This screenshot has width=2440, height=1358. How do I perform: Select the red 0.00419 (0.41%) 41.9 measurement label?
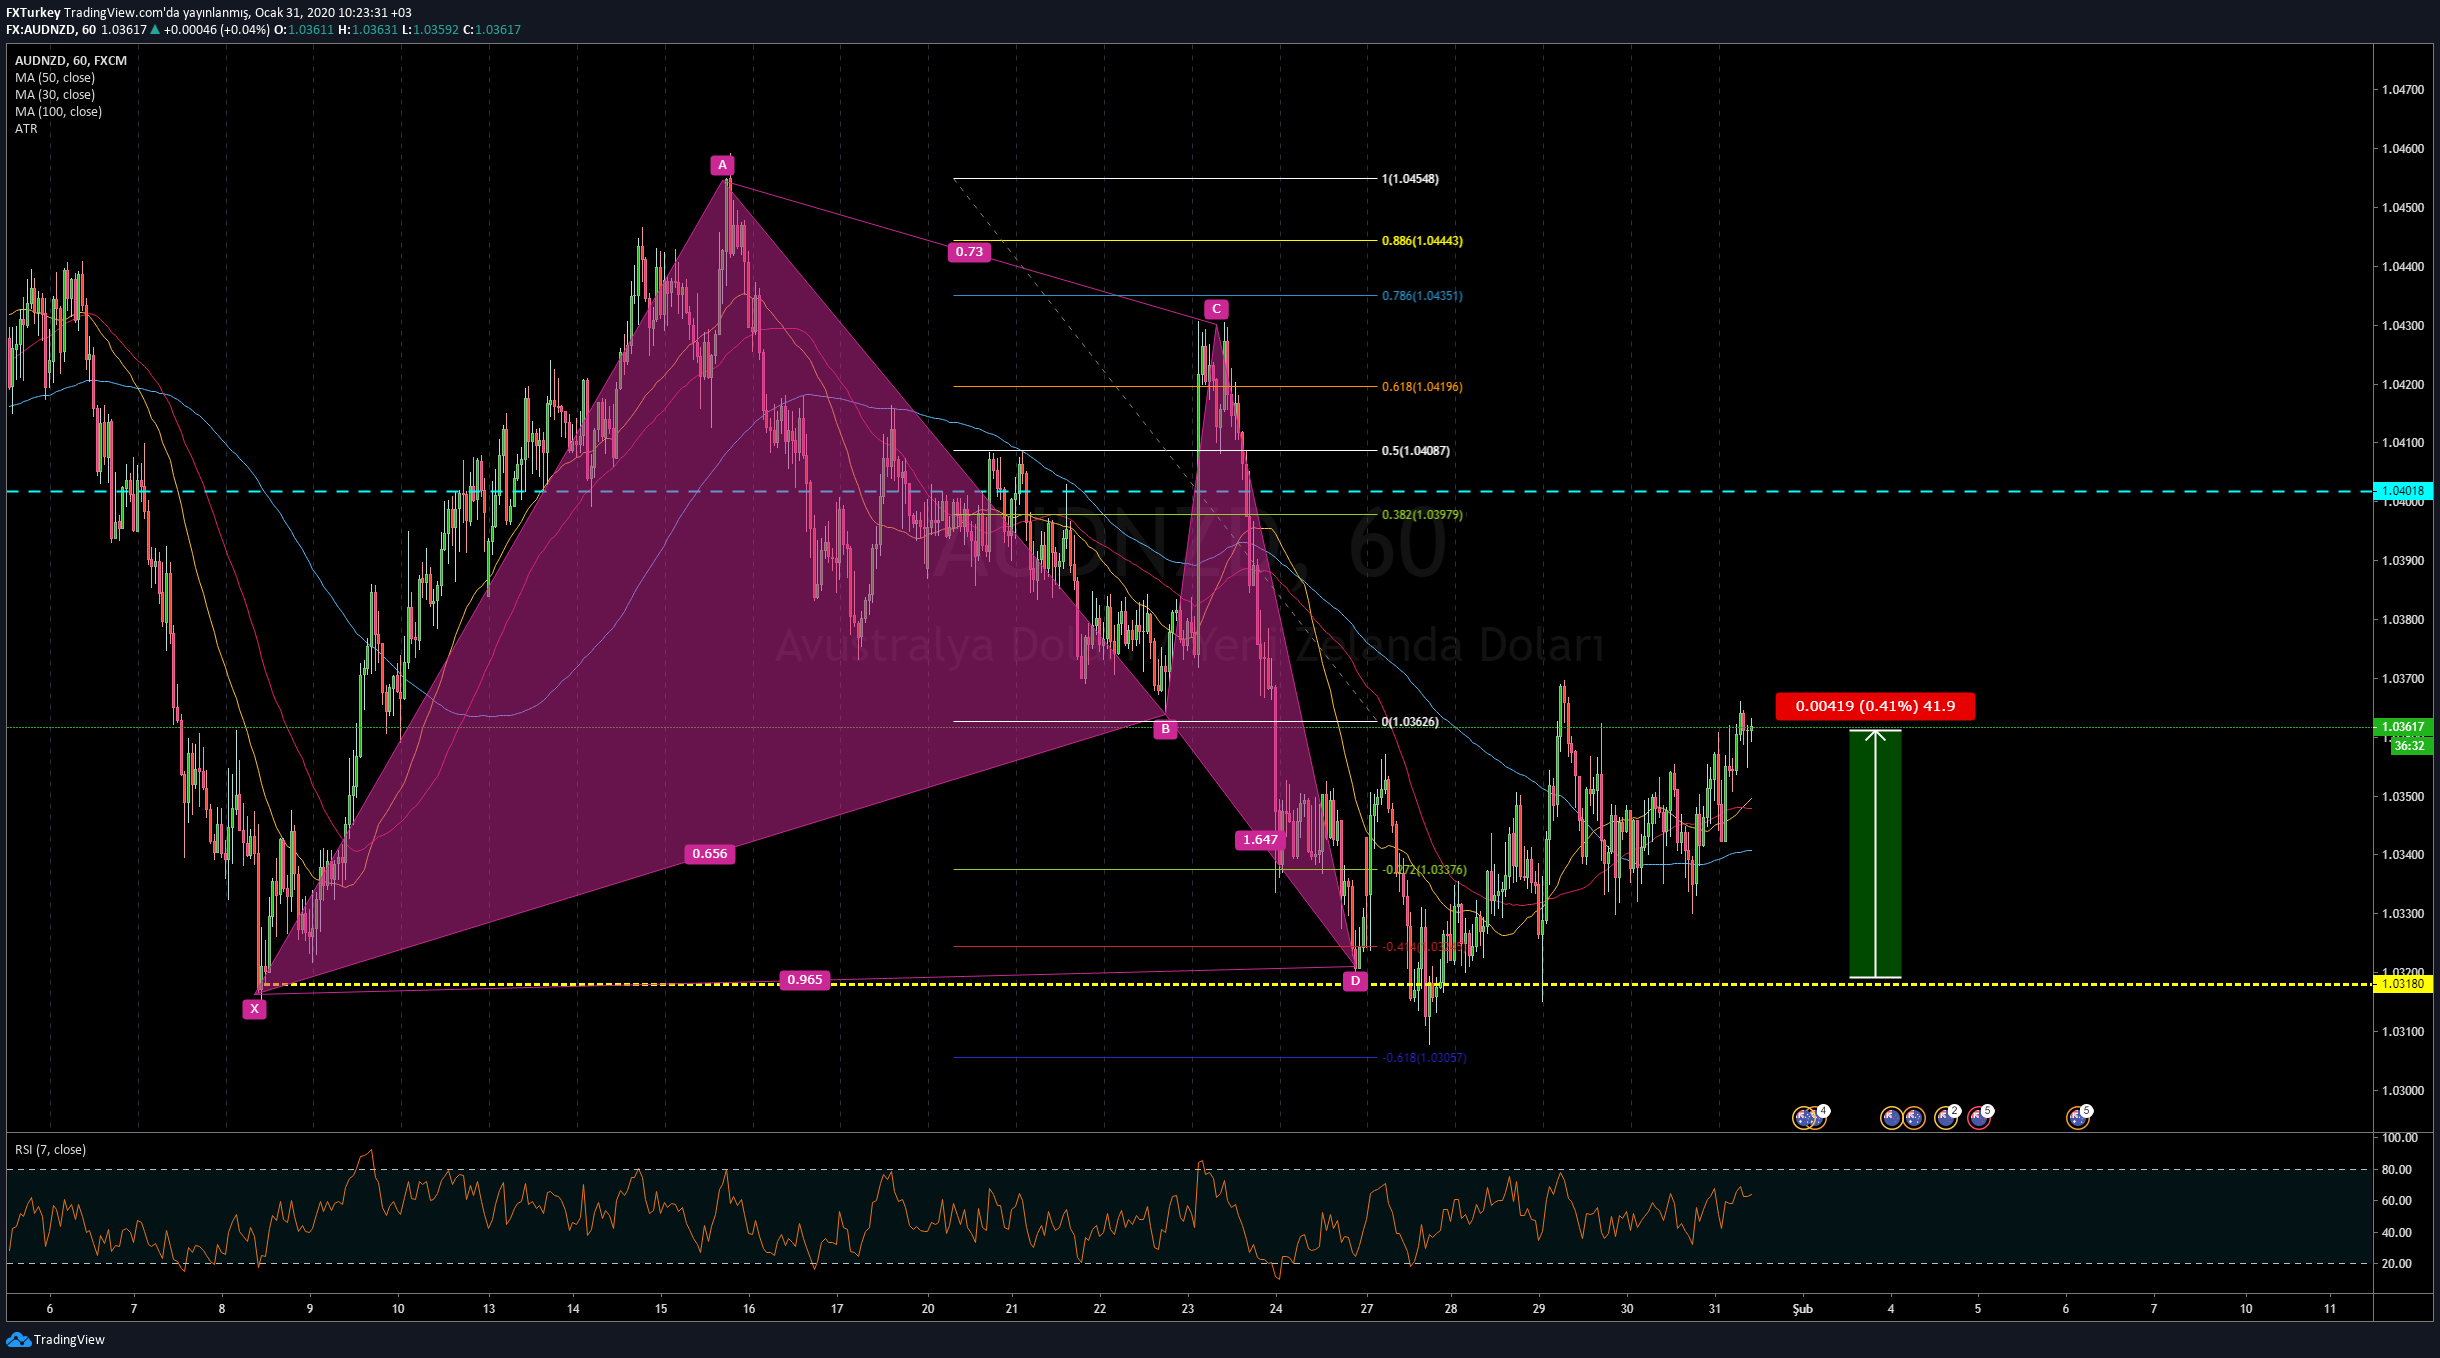[x=1875, y=706]
